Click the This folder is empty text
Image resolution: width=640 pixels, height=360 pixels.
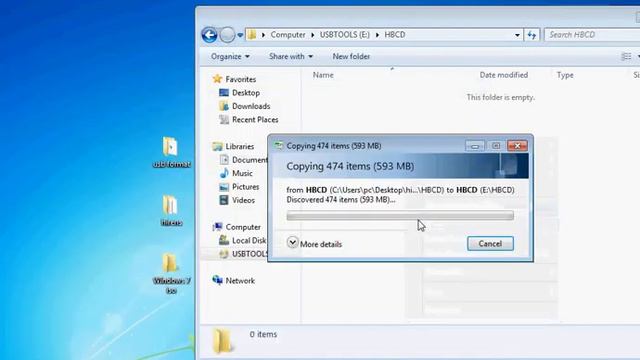point(501,98)
